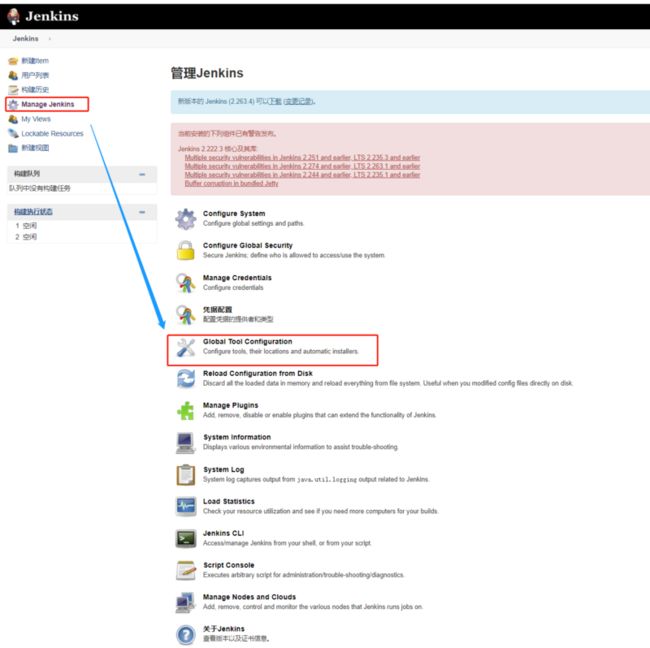Open Manage Nodes and Clouds title
The width and height of the screenshot is (650, 648).
click(249, 597)
